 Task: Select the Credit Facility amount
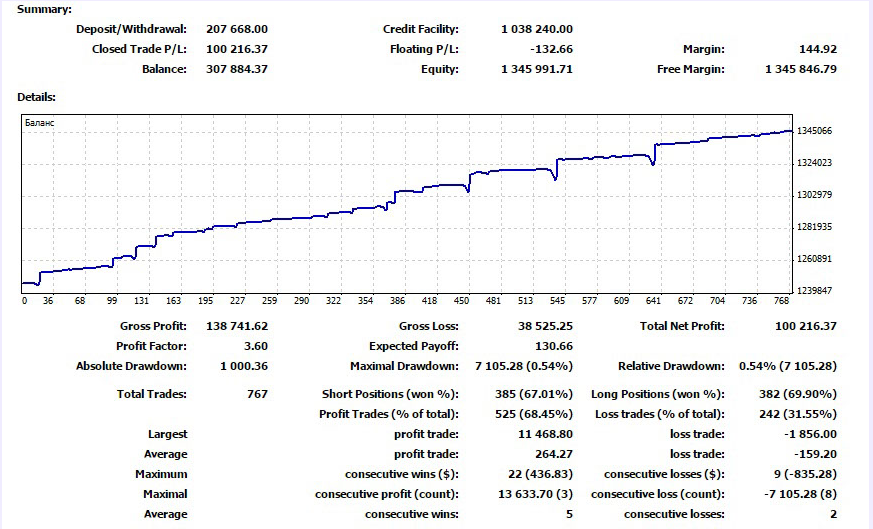(537, 29)
